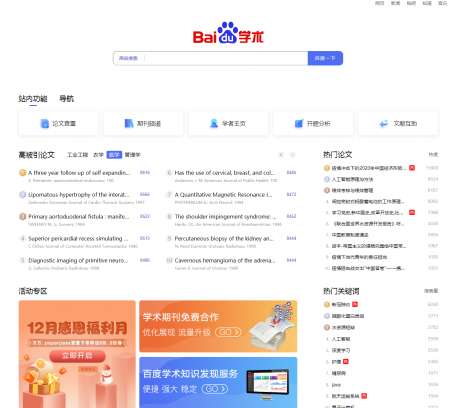
Task: Show next page of 高被引论文 list
Action: coord(292,155)
